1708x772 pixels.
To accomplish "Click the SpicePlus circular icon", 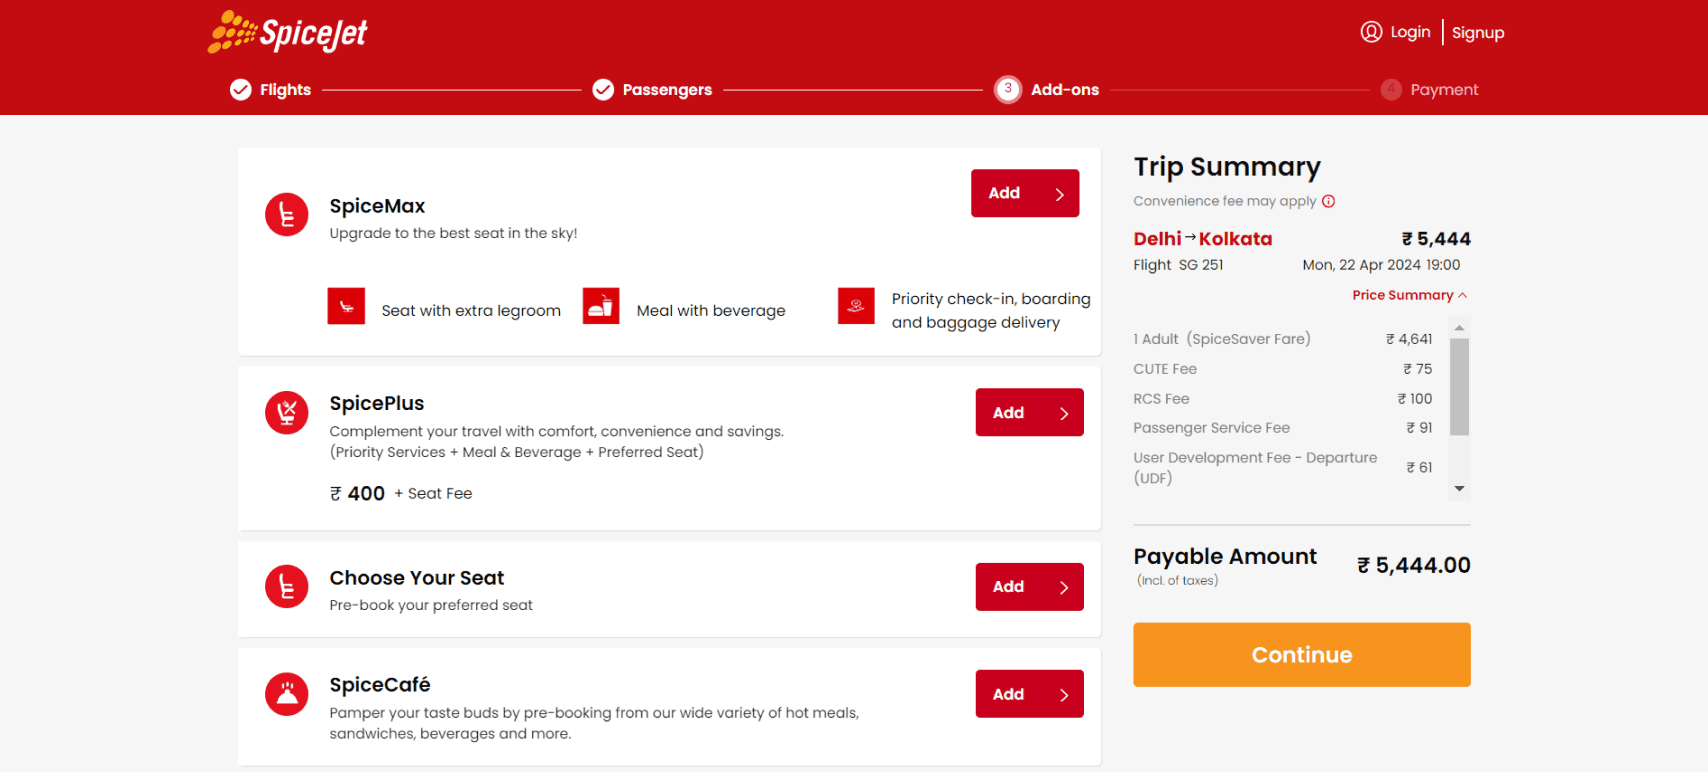I will [x=287, y=412].
